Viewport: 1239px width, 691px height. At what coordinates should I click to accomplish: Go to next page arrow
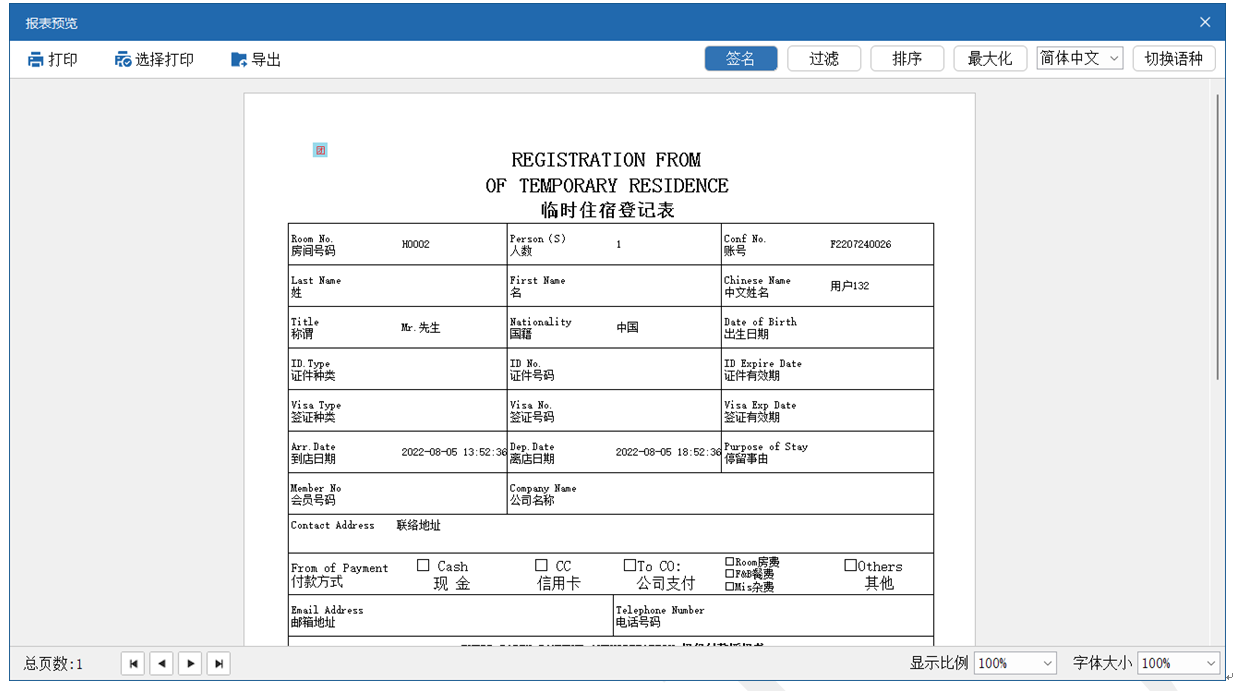[190, 663]
